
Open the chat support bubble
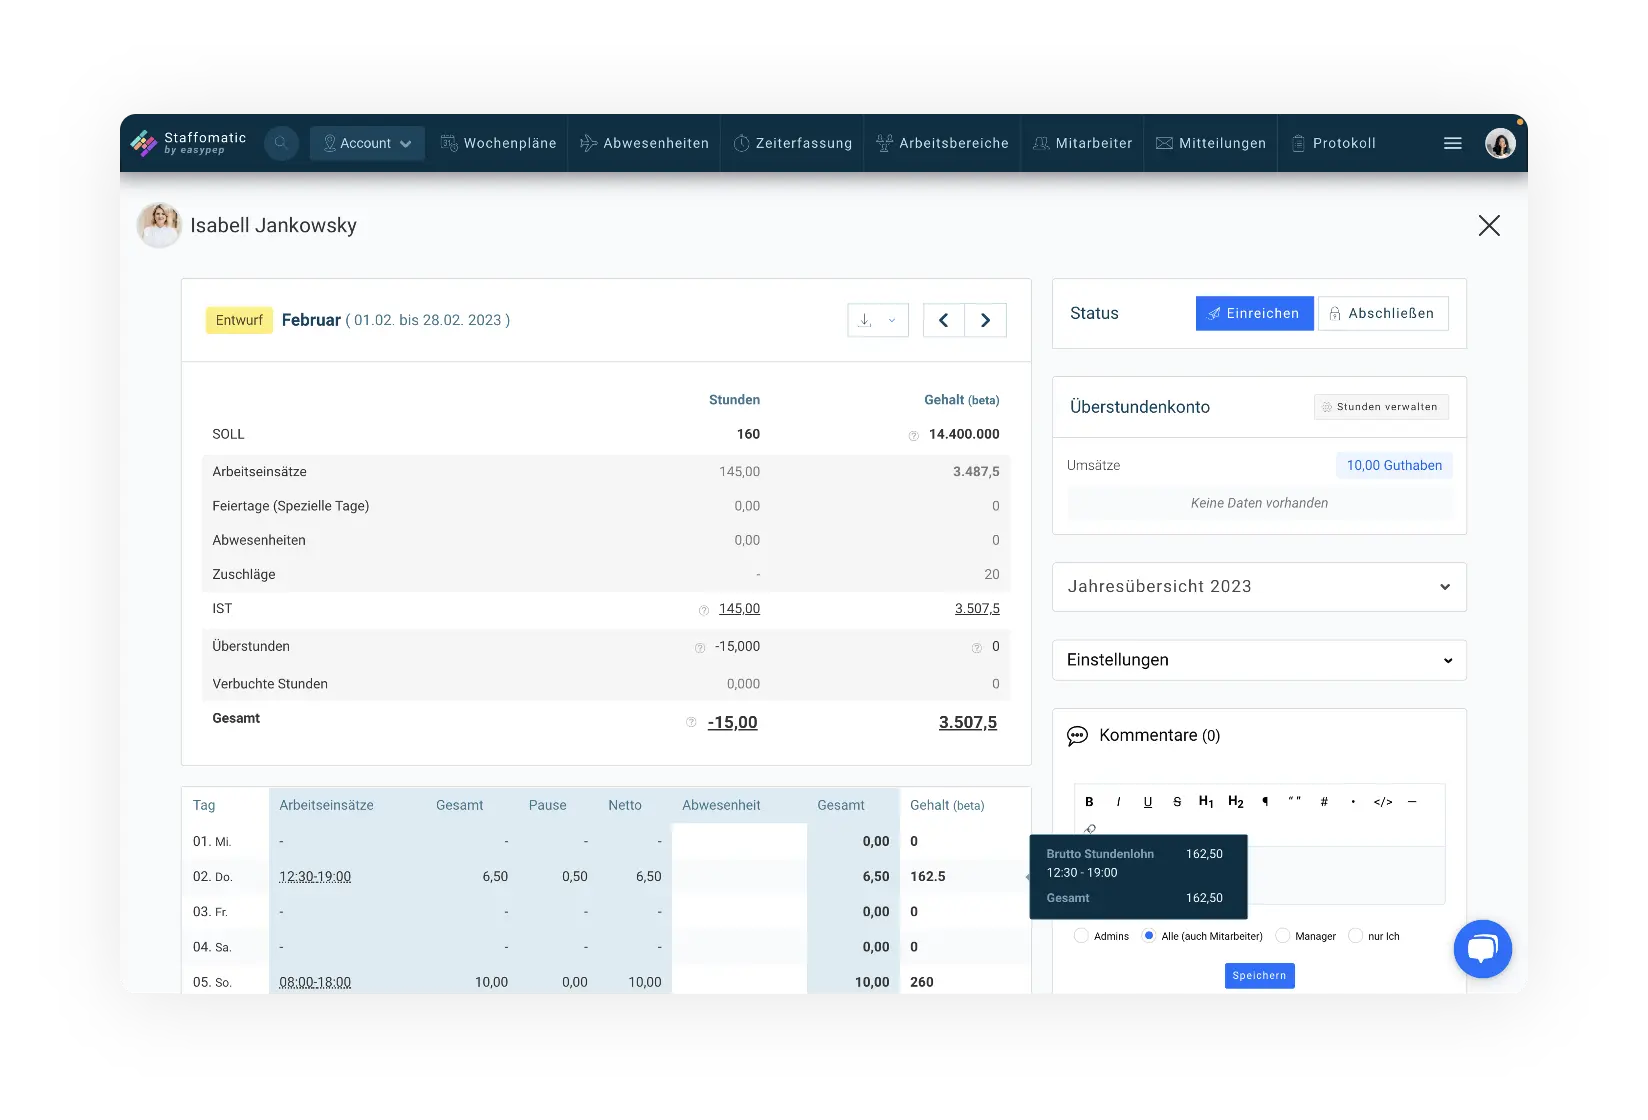click(1482, 949)
